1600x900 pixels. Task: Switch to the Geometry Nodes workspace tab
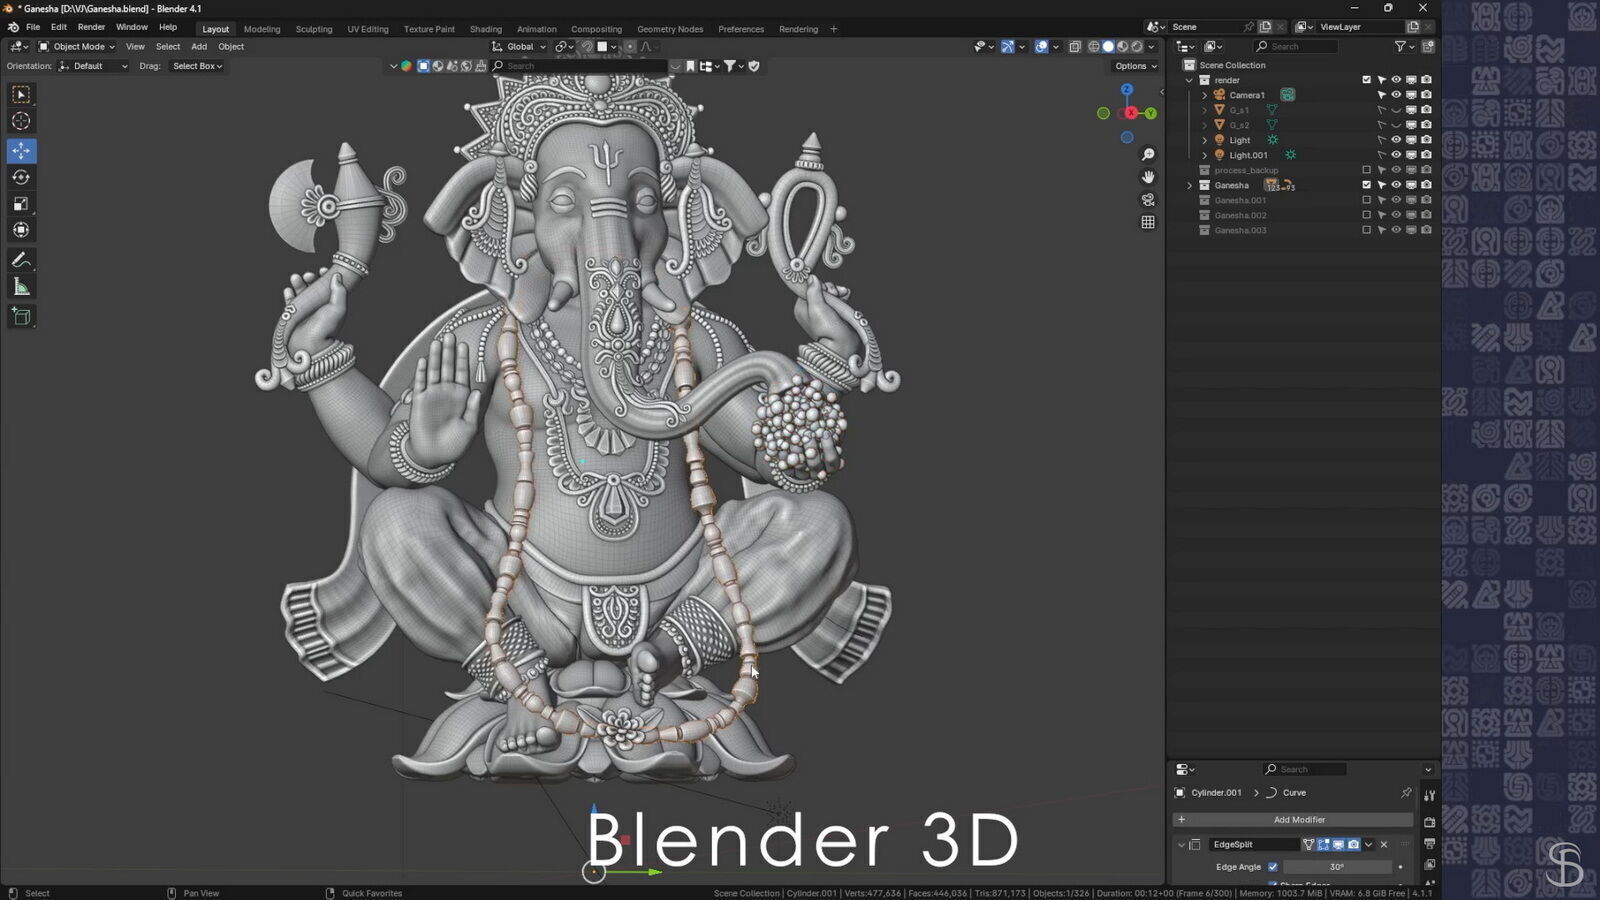670,29
